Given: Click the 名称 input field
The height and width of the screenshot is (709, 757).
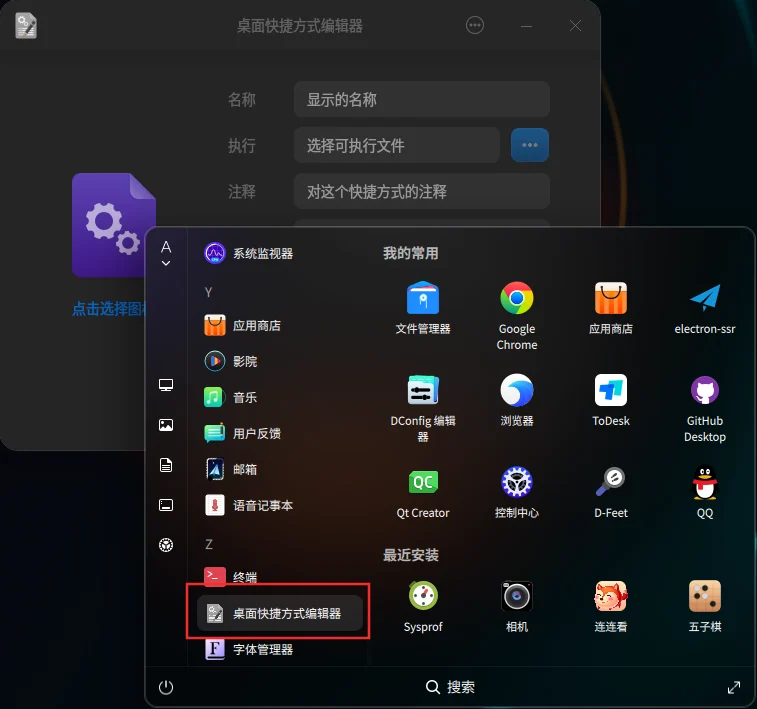Looking at the screenshot, I should coord(421,99).
